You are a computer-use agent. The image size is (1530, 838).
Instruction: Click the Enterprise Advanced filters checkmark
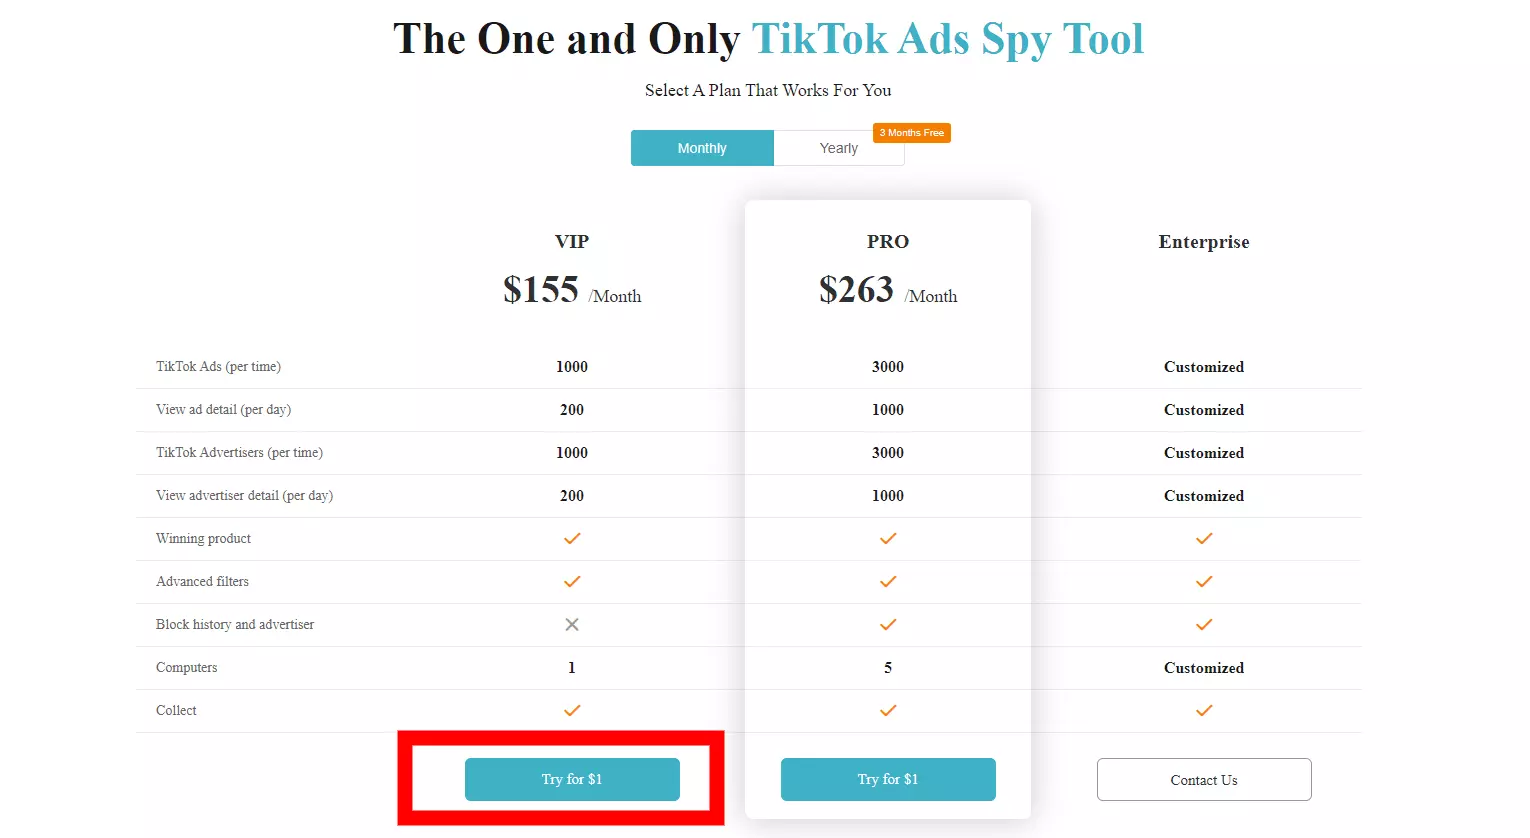1204,581
